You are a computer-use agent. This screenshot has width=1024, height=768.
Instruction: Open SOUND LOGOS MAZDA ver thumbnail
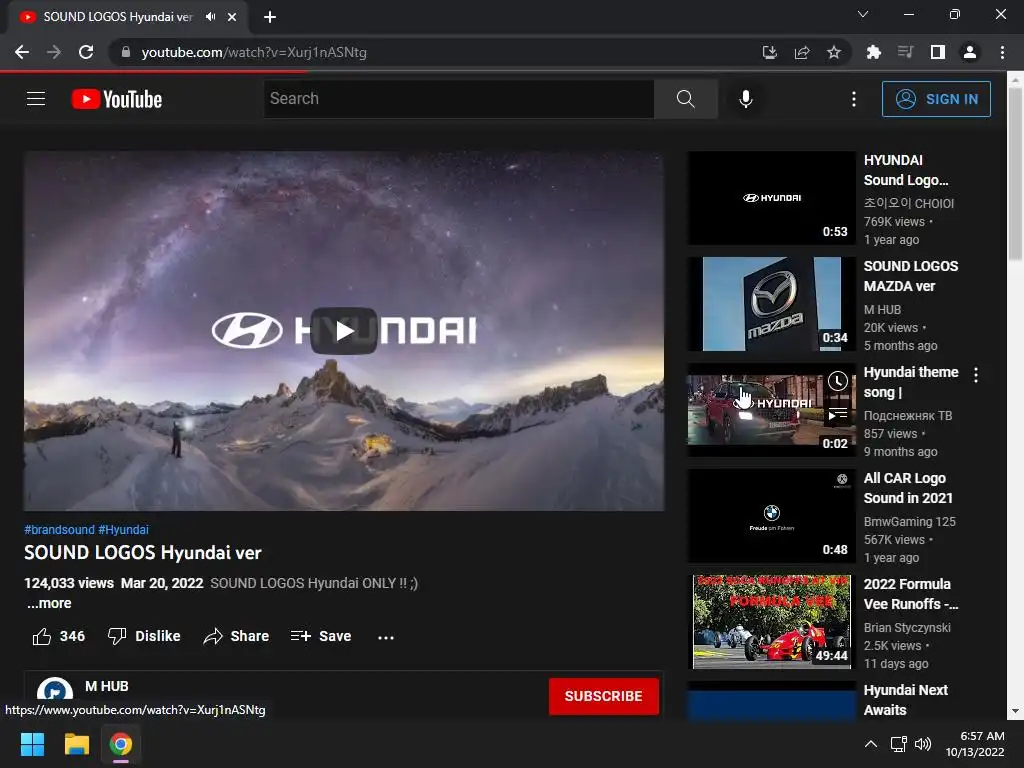[771, 304]
